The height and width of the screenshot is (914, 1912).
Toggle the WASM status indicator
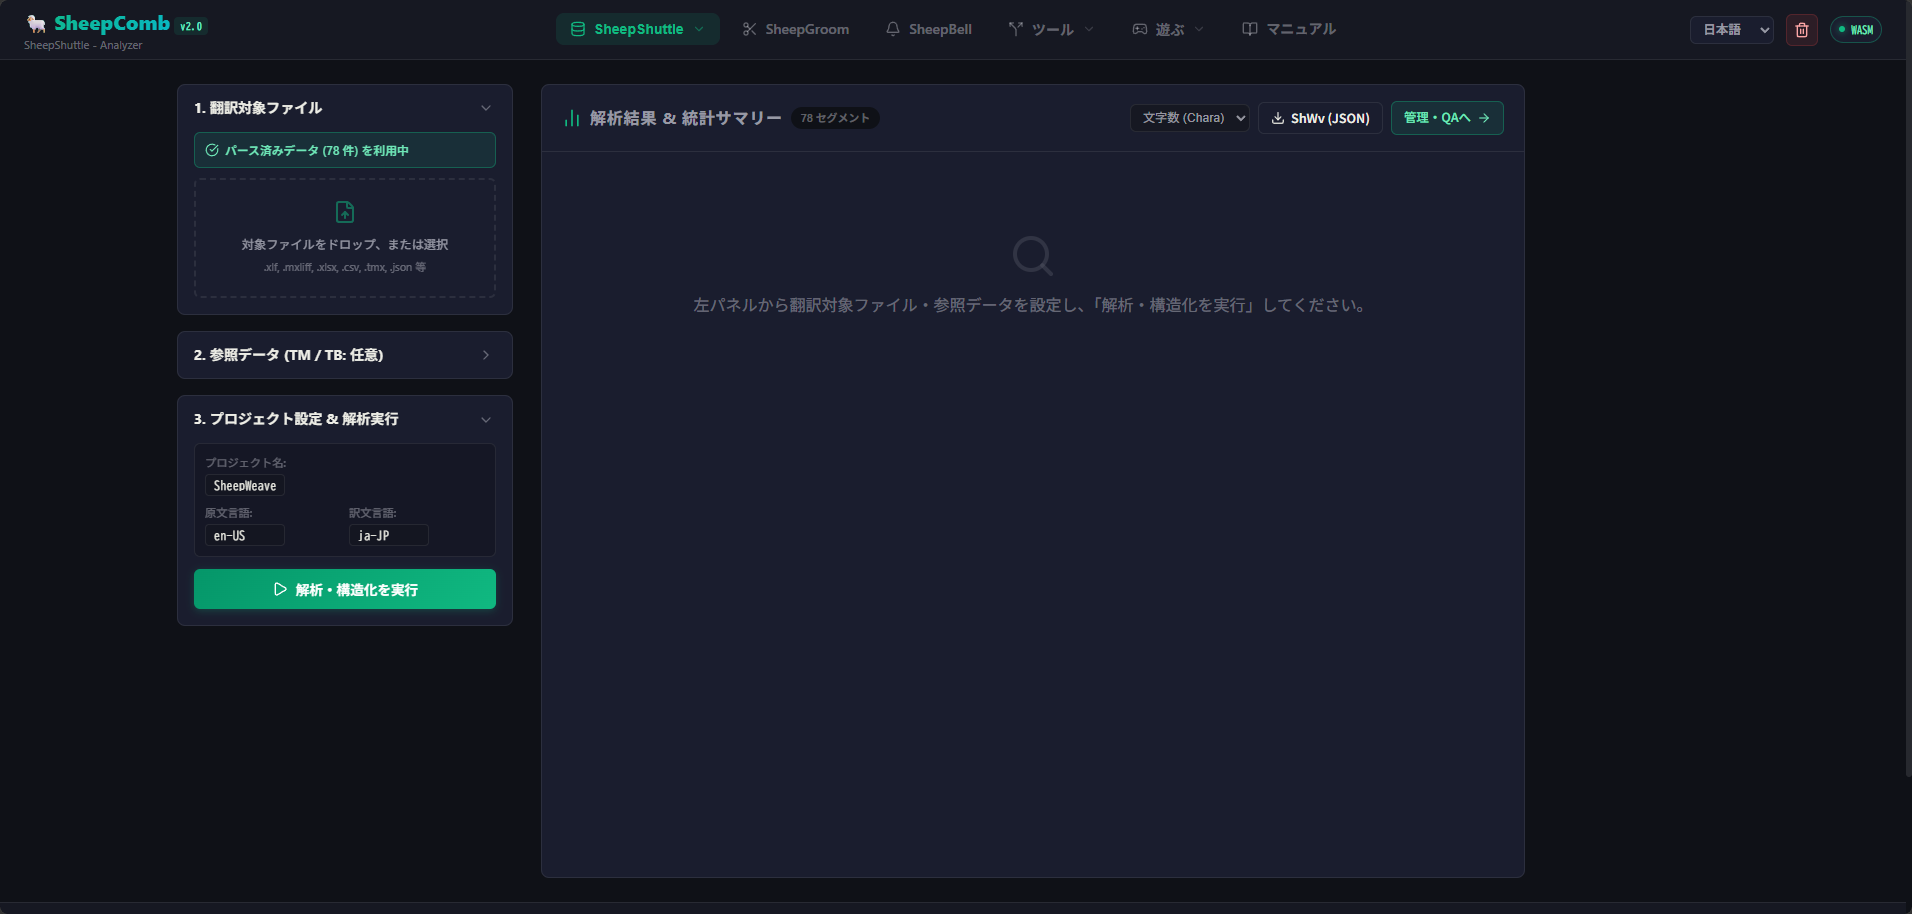point(1856,30)
